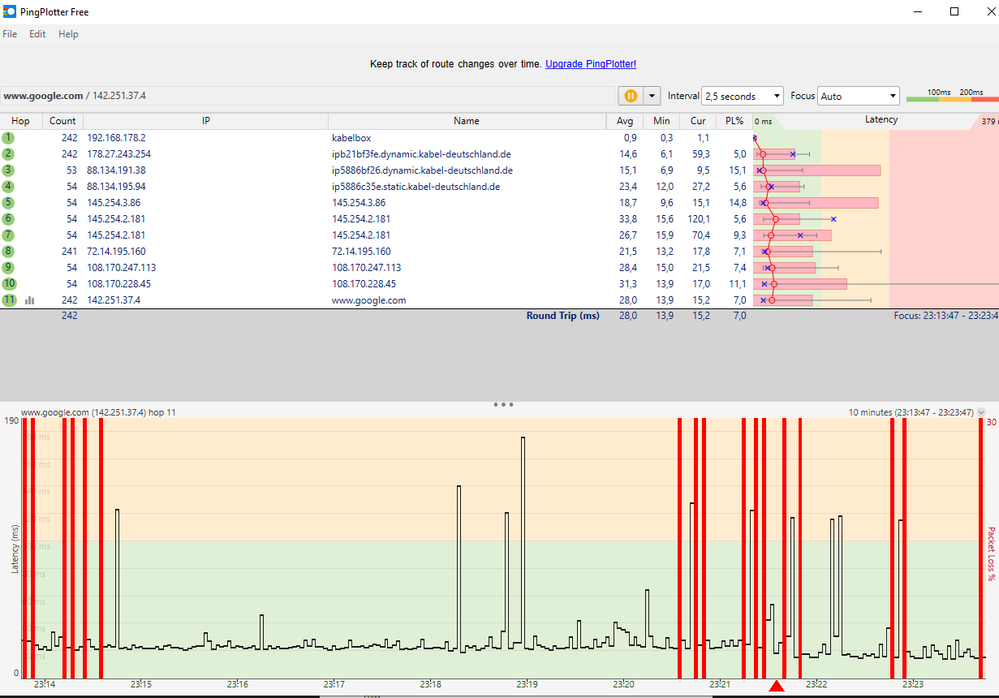The image size is (999, 698).
Task: Click hop 4 IP 88.134.195.94
Action: point(116,187)
